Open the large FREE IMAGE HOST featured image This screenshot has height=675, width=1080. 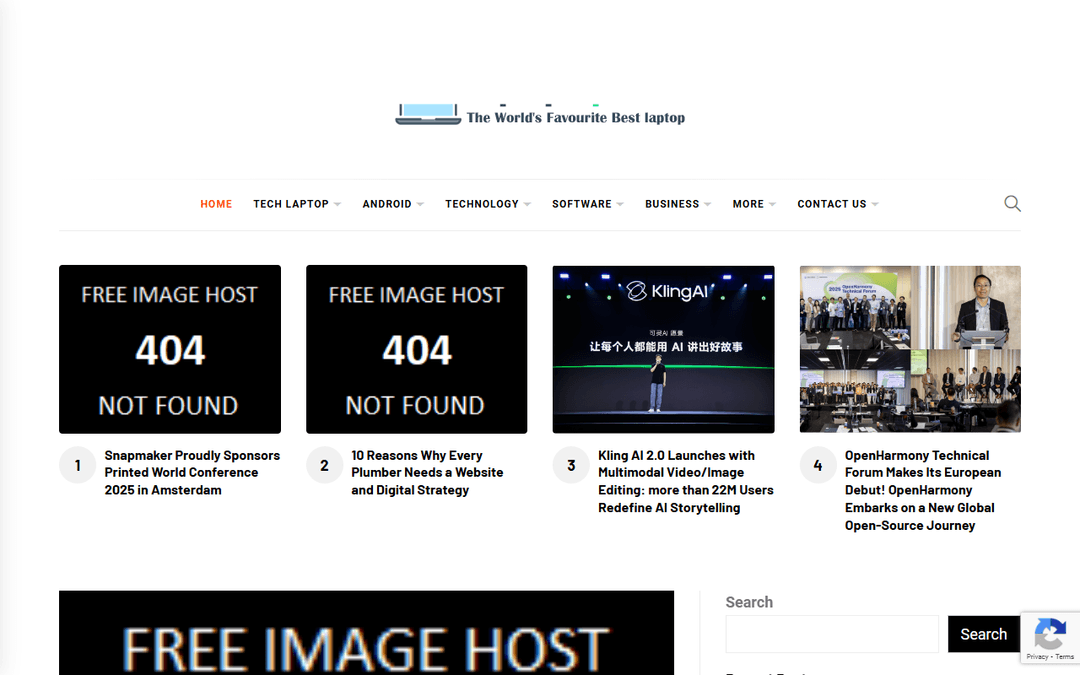pyautogui.click(x=366, y=633)
